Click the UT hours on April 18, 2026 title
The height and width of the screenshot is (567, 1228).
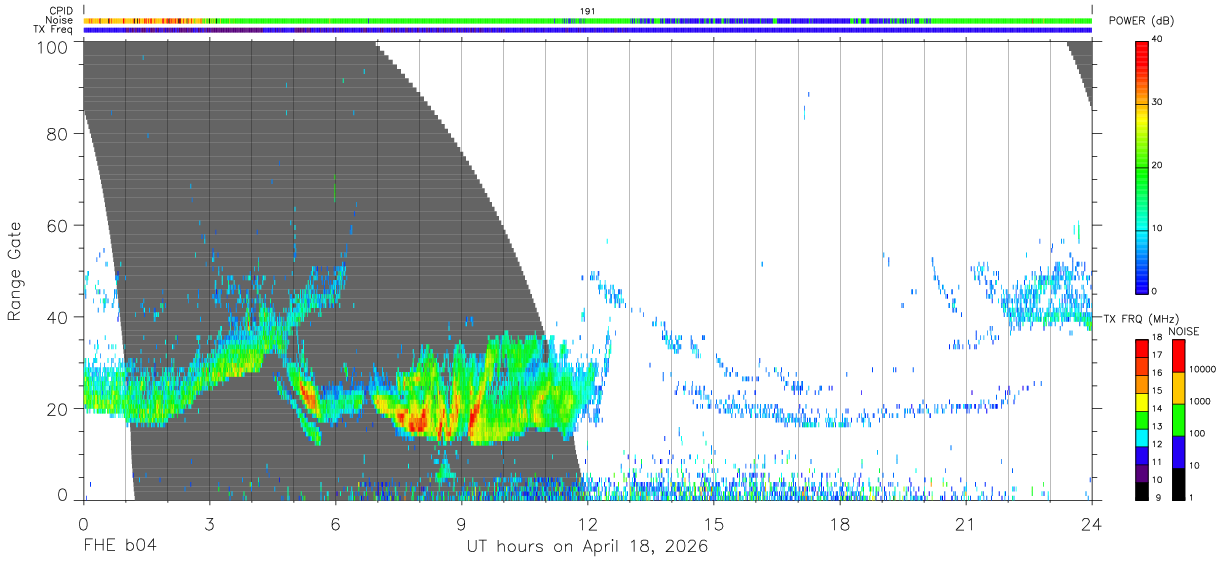click(x=587, y=546)
